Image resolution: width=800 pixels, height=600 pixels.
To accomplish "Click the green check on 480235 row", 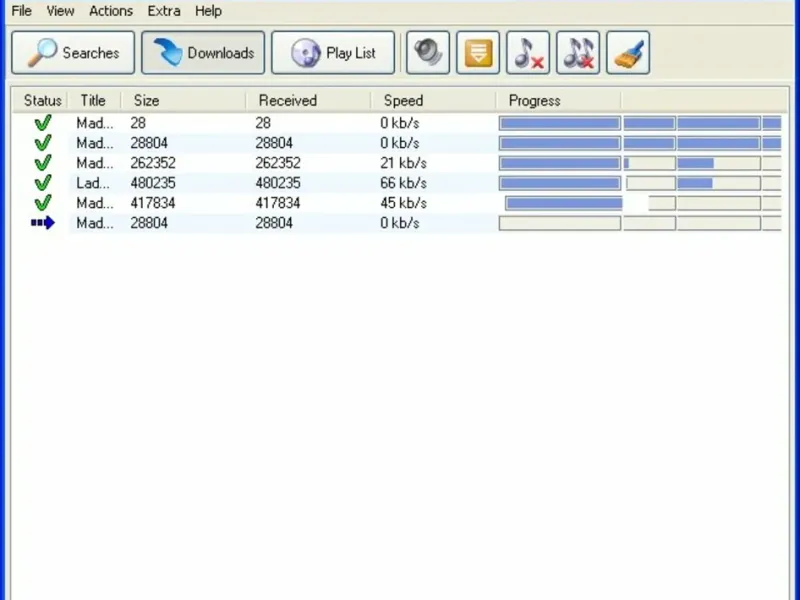I will point(43,183).
